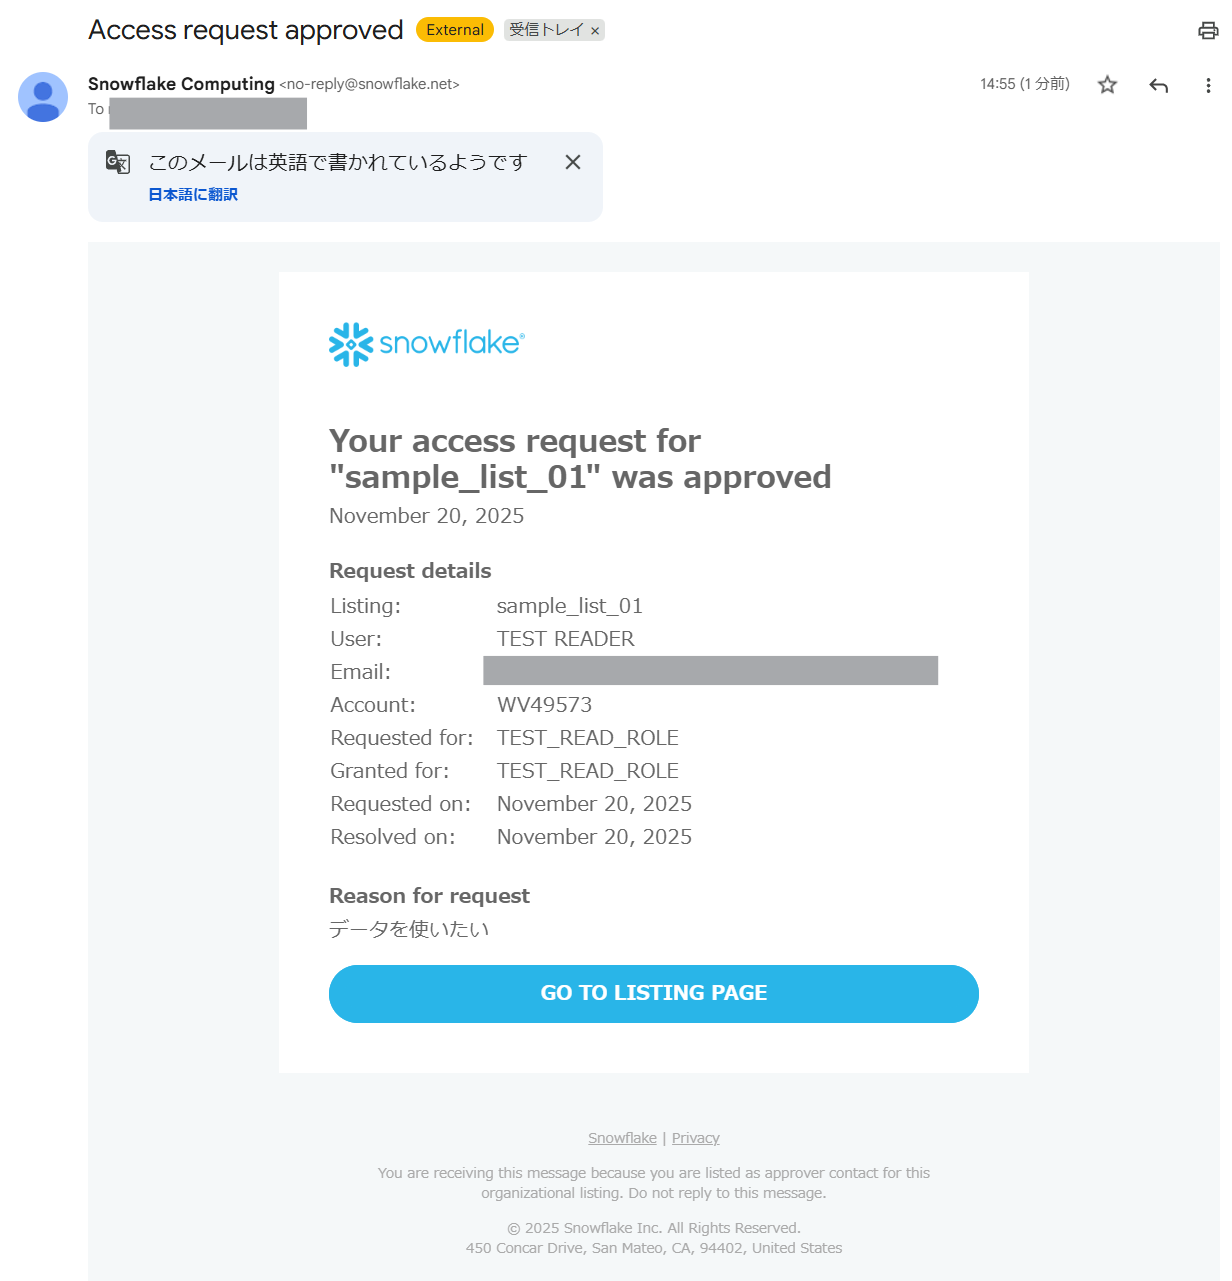Click the 14:55 timestamp

click(1024, 84)
